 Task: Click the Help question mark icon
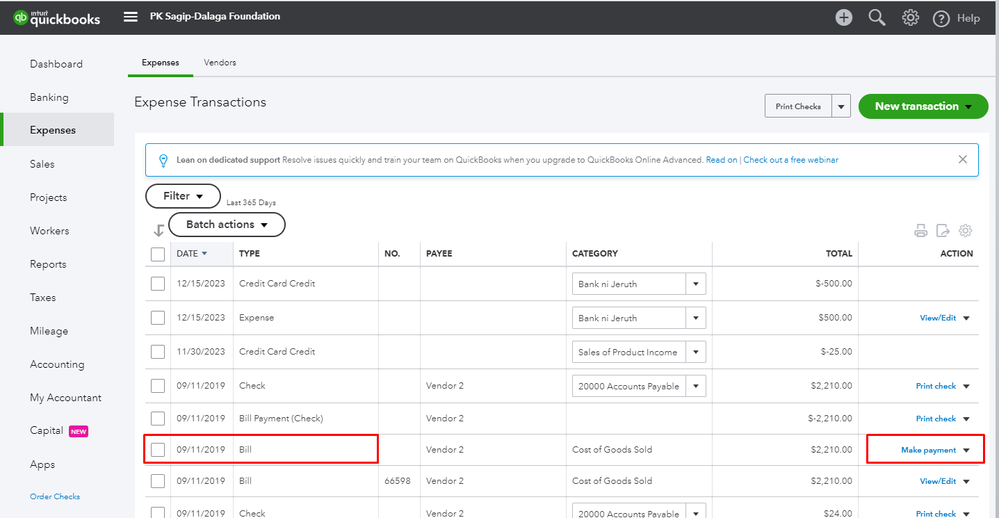click(941, 18)
